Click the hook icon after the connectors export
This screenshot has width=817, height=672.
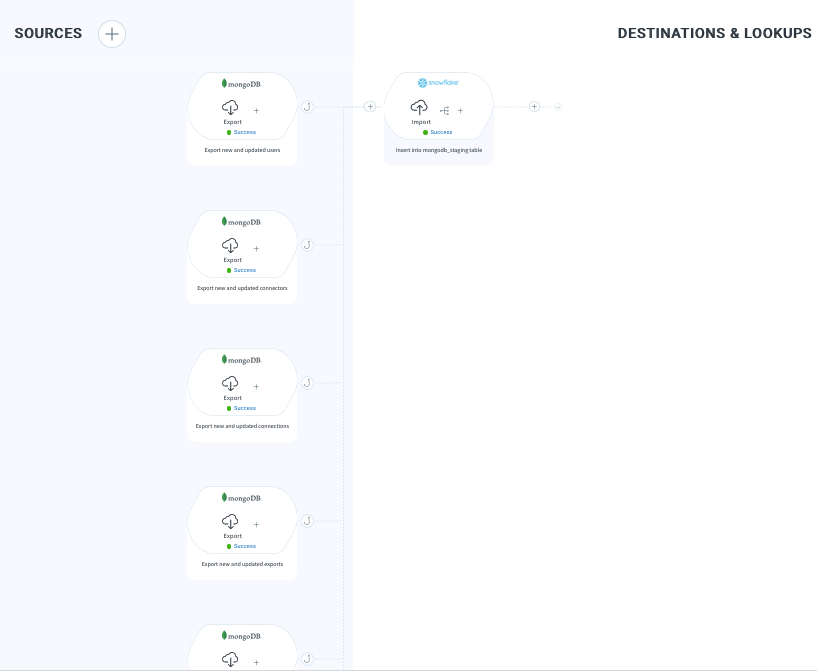tap(308, 245)
